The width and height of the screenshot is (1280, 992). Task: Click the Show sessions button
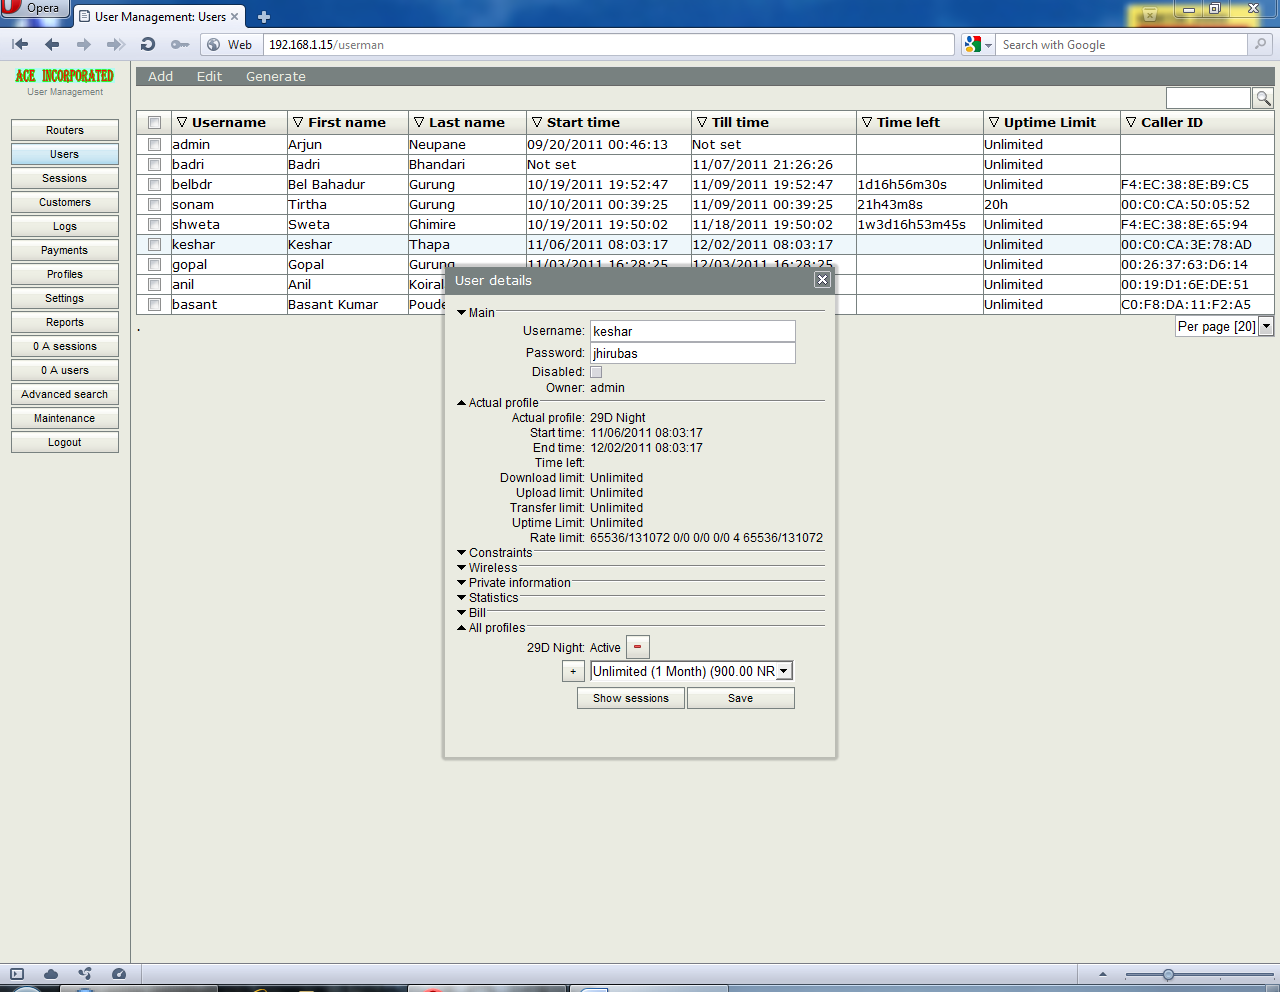[x=631, y=698]
